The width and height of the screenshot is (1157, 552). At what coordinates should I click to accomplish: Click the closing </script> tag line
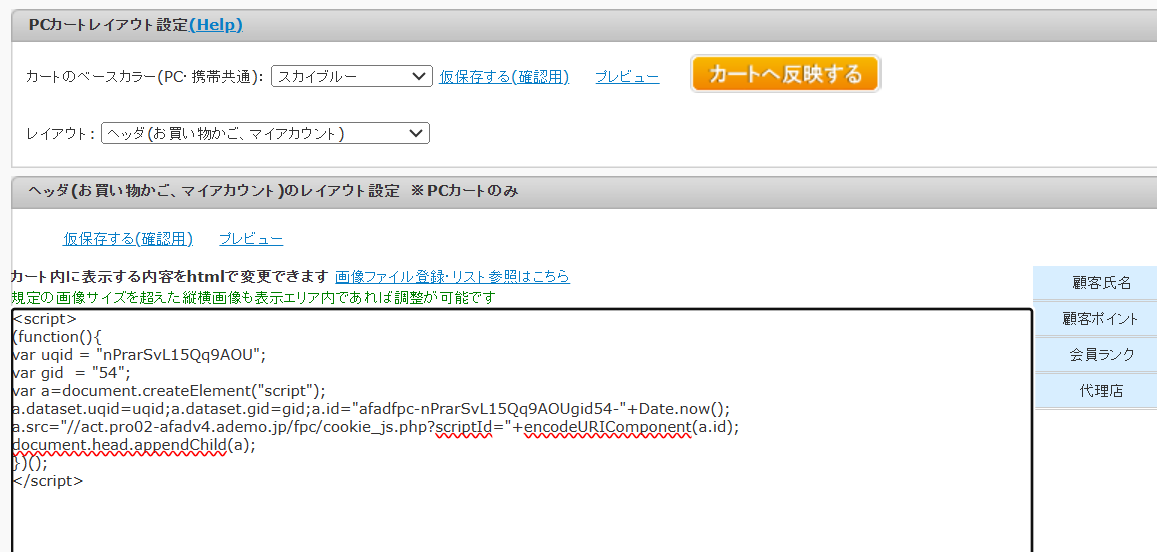48,481
